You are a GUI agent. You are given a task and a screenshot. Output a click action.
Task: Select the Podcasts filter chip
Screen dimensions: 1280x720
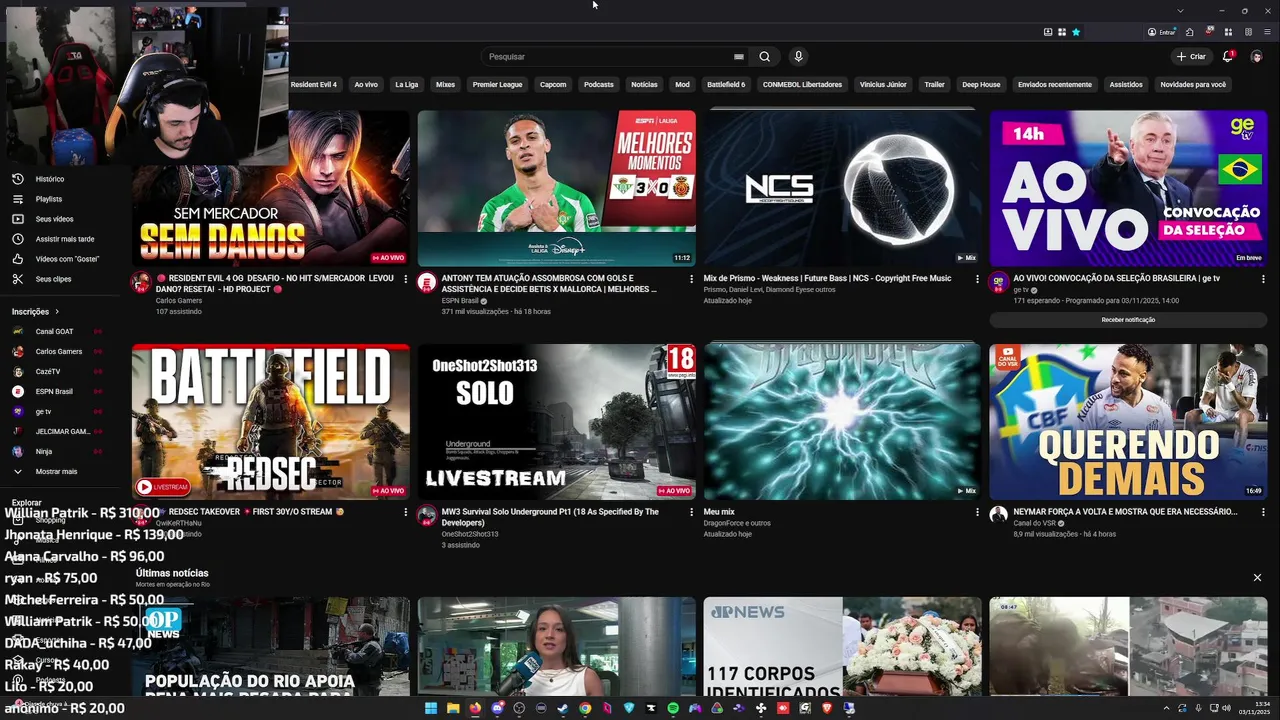[x=599, y=85]
